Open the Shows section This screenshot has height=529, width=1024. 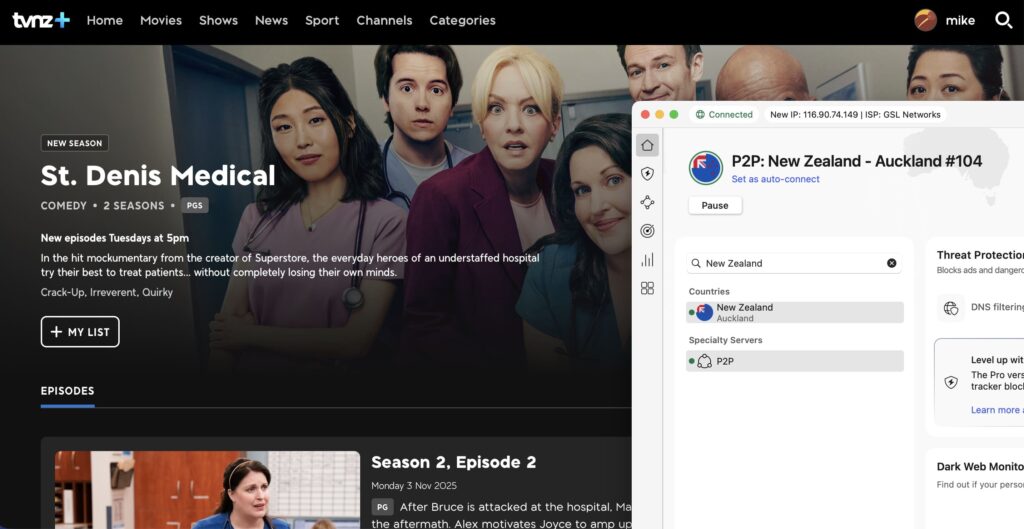coord(218,20)
